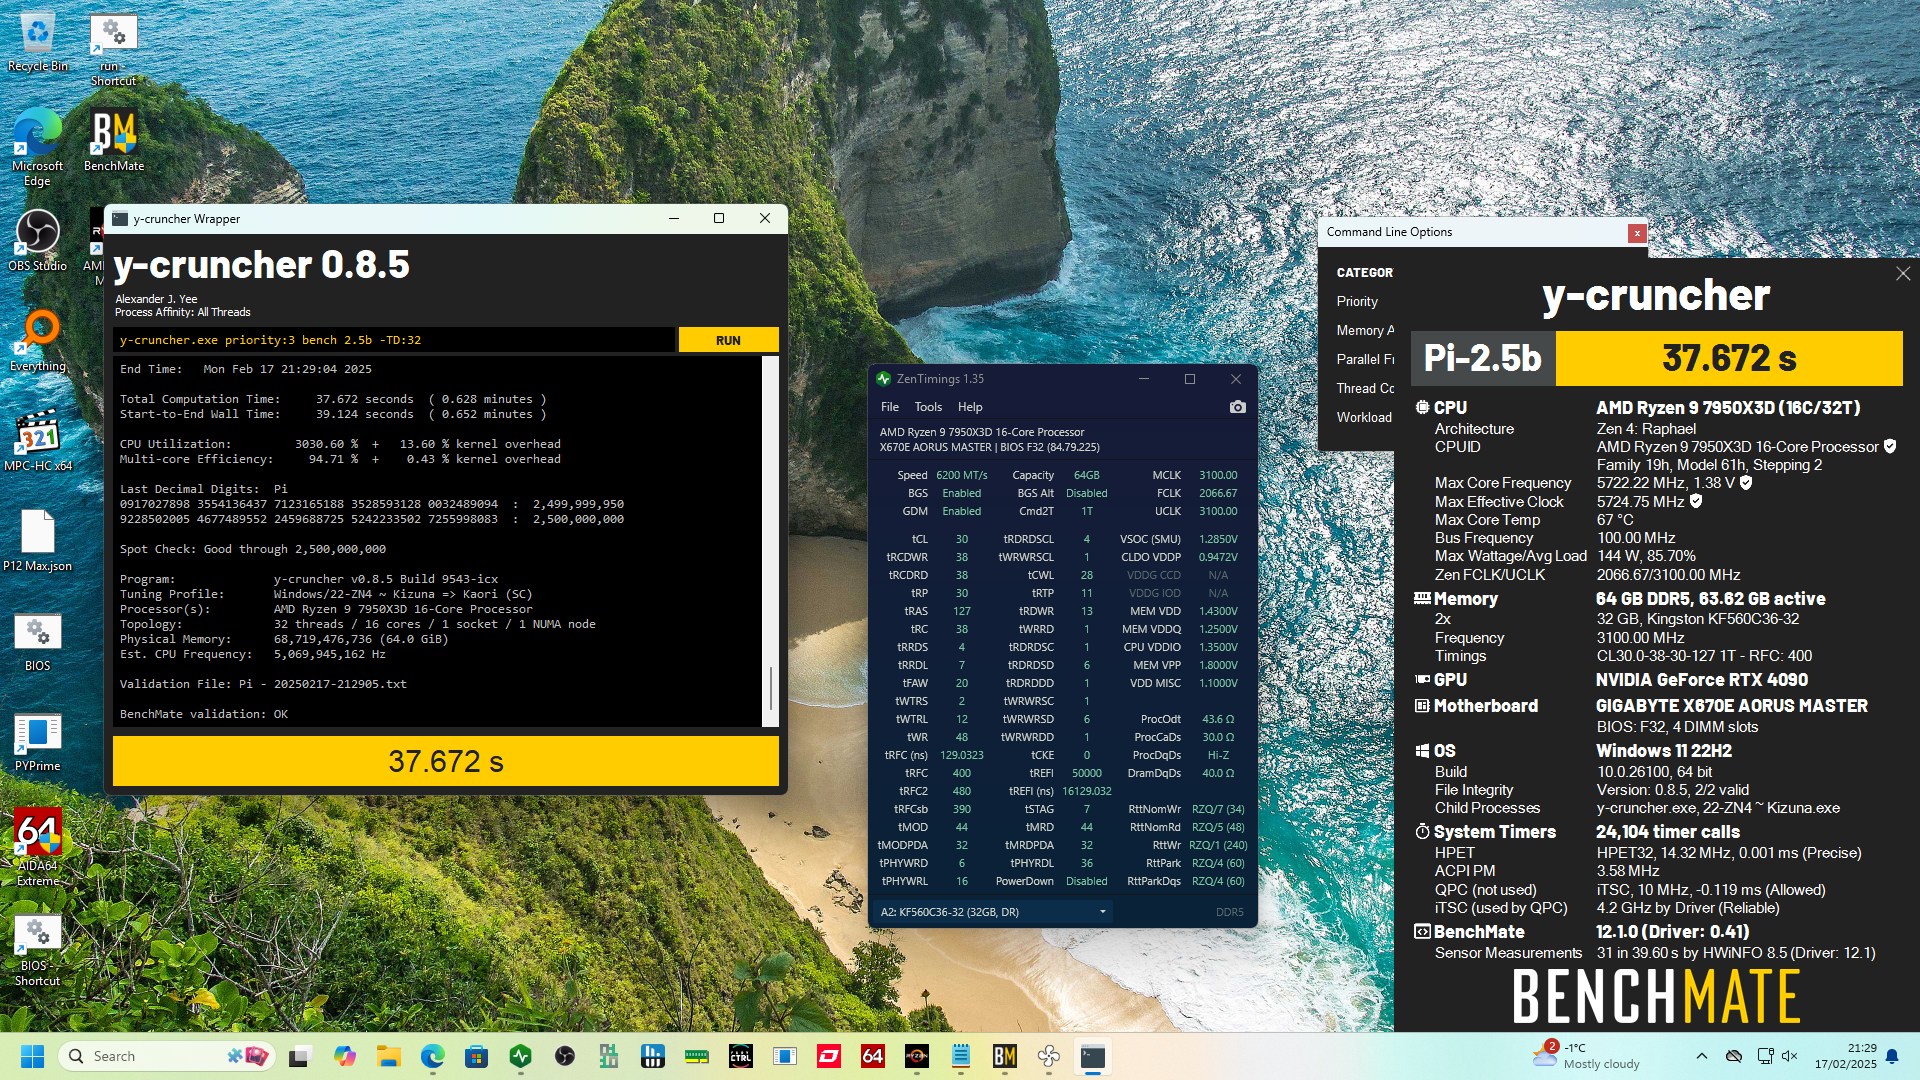This screenshot has width=1920, height=1080.
Task: Open File Explorer from the taskbar
Action: tap(389, 1056)
